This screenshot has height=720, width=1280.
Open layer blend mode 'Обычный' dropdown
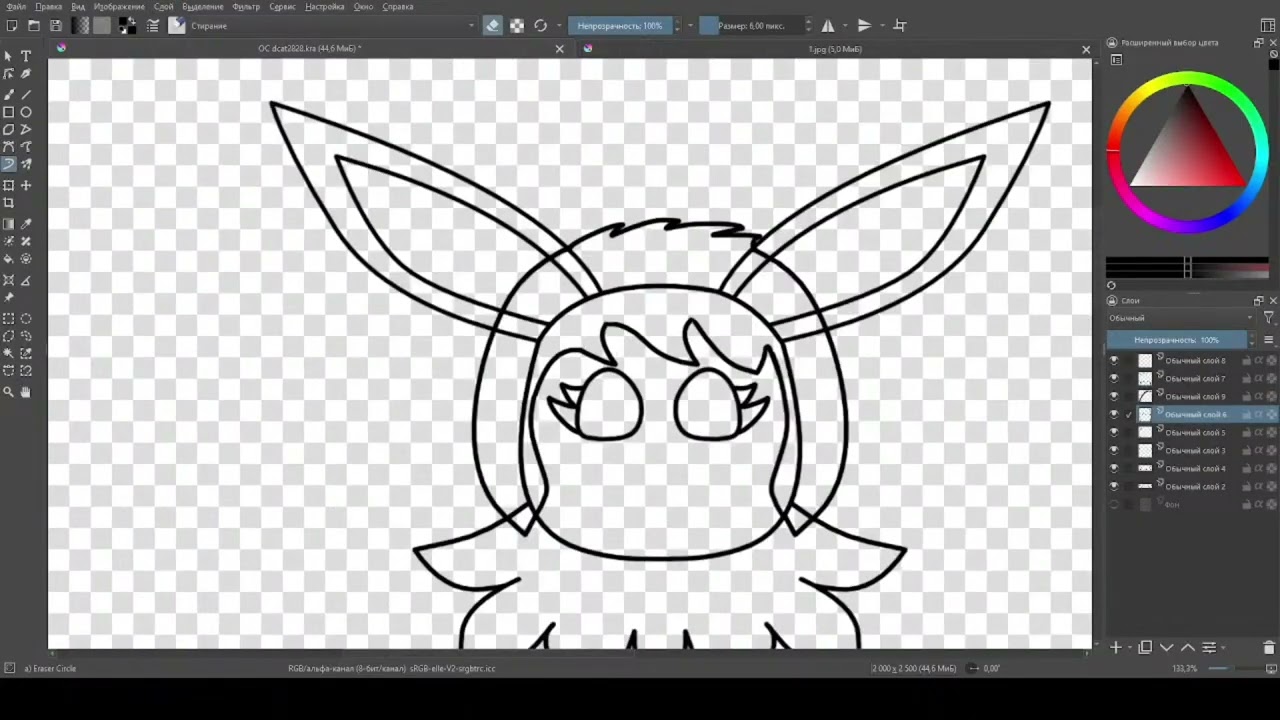coord(1180,318)
